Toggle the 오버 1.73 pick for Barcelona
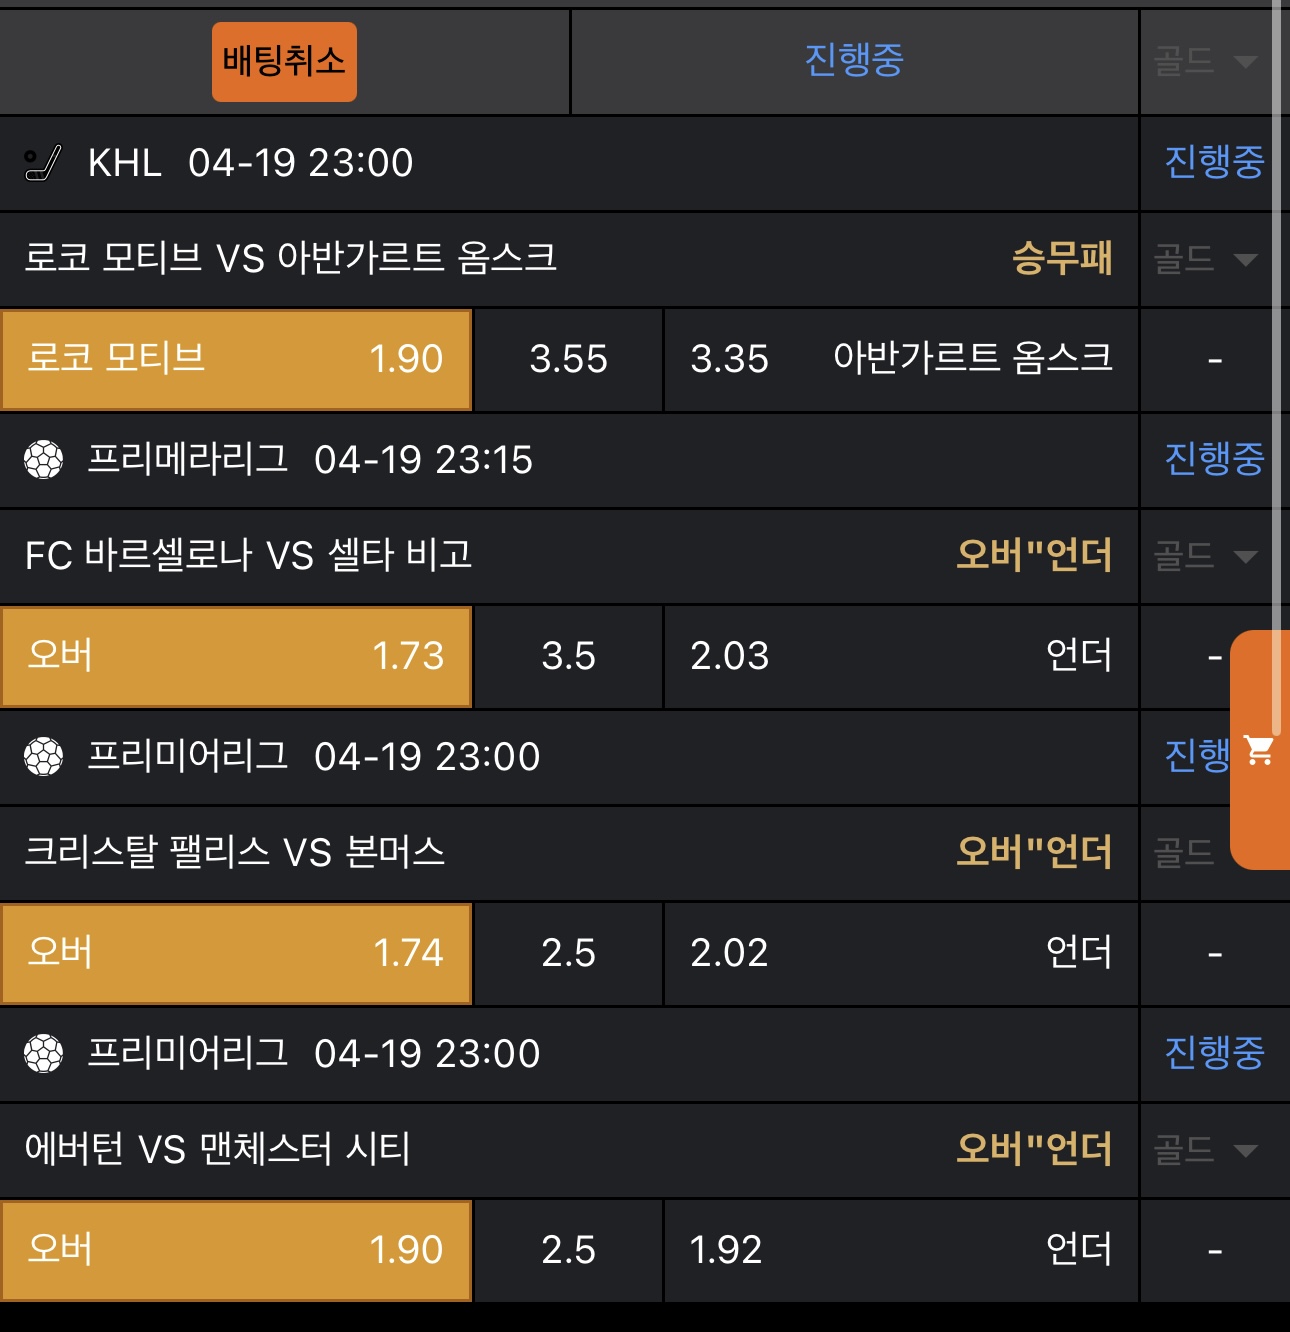 tap(236, 656)
